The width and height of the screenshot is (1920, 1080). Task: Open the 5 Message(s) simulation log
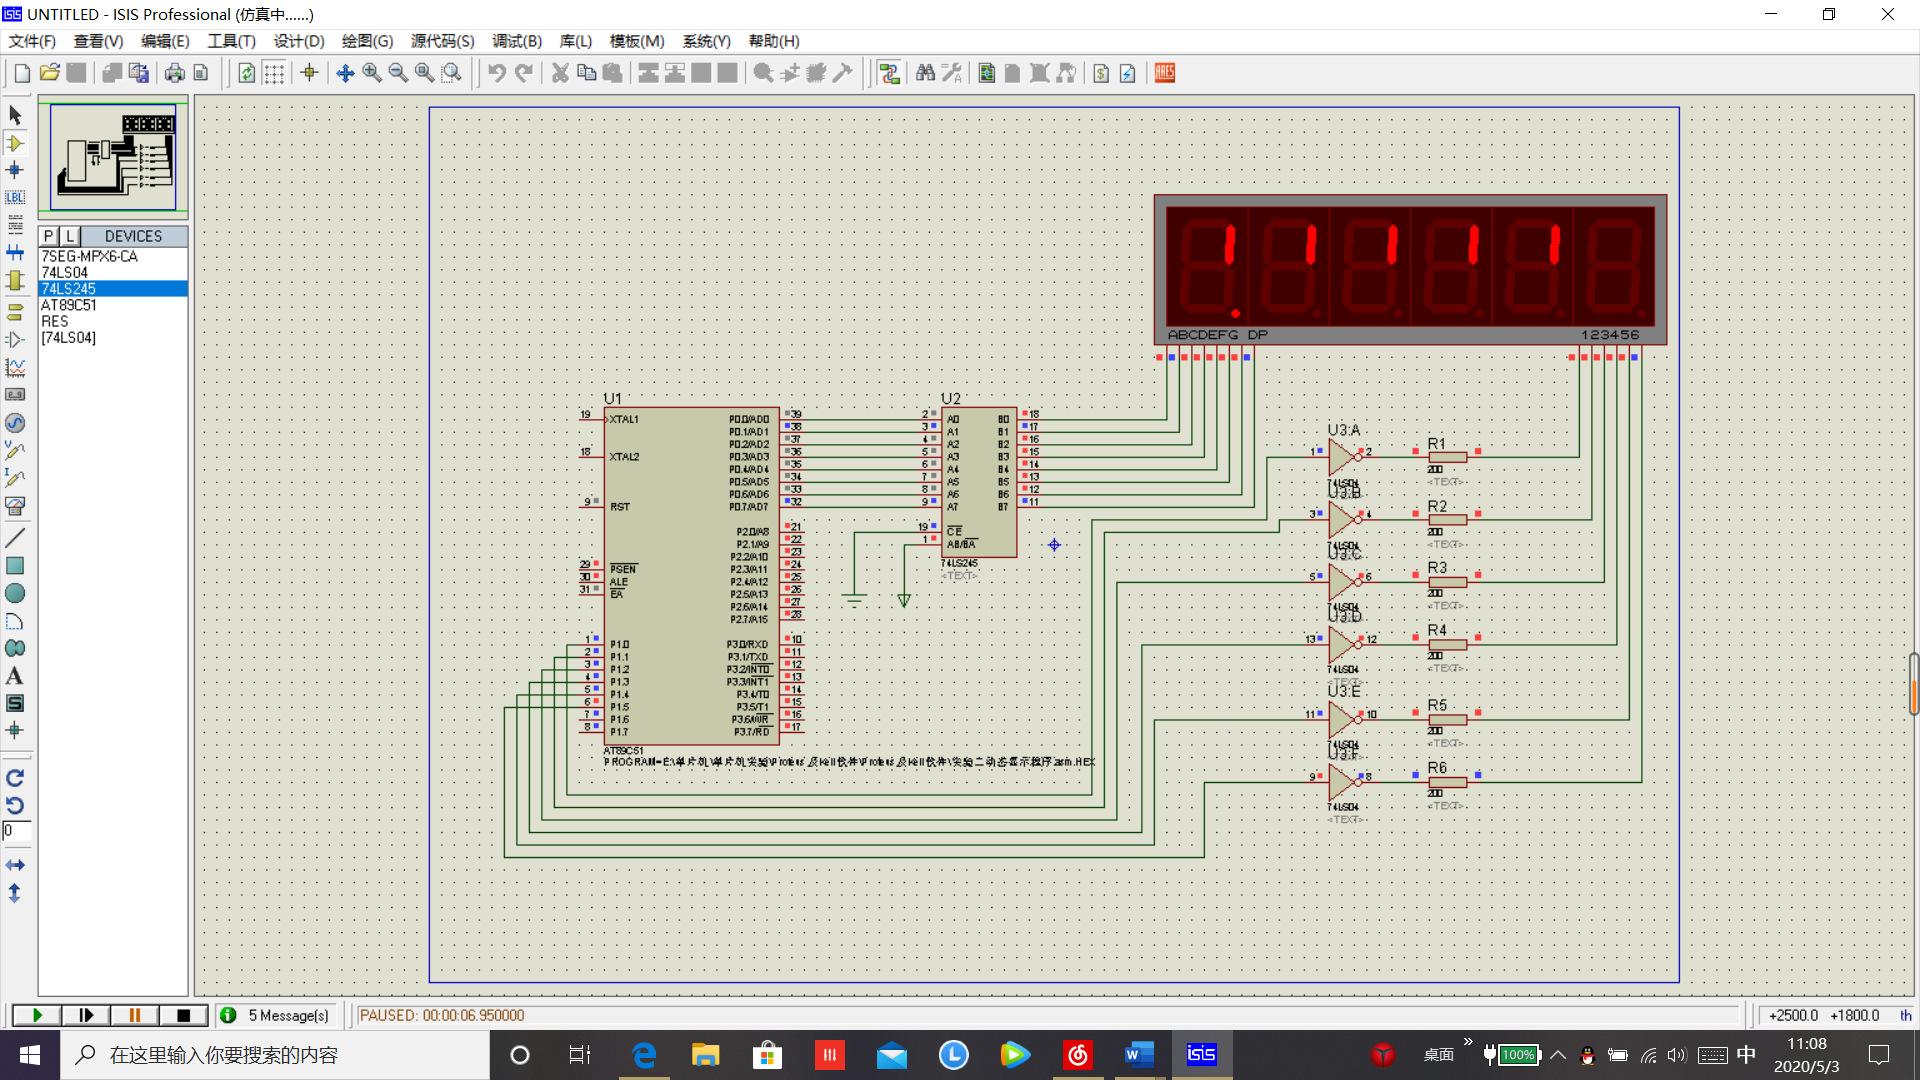point(275,1015)
